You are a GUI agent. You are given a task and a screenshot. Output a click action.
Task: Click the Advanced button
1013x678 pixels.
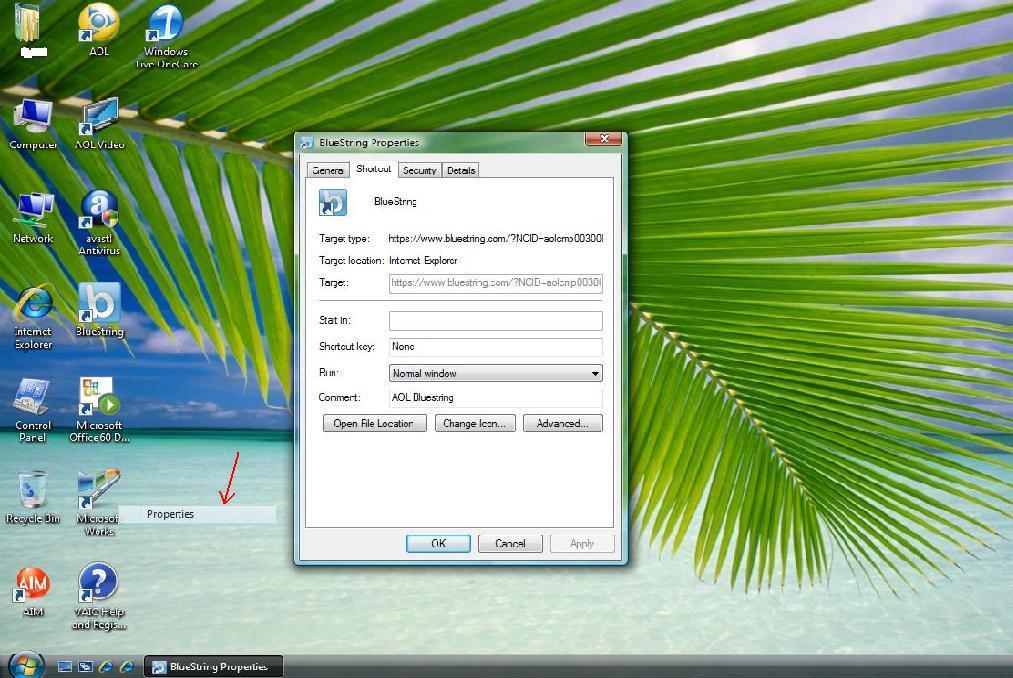point(563,423)
